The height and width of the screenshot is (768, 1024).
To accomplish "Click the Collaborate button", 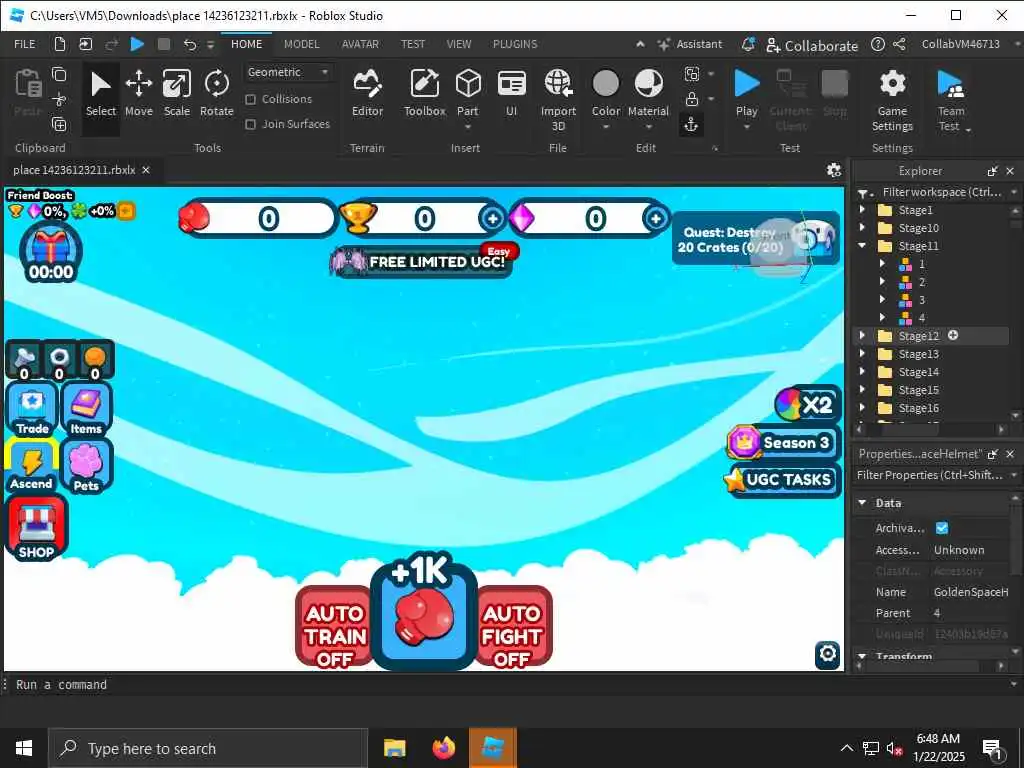I will [x=812, y=45].
